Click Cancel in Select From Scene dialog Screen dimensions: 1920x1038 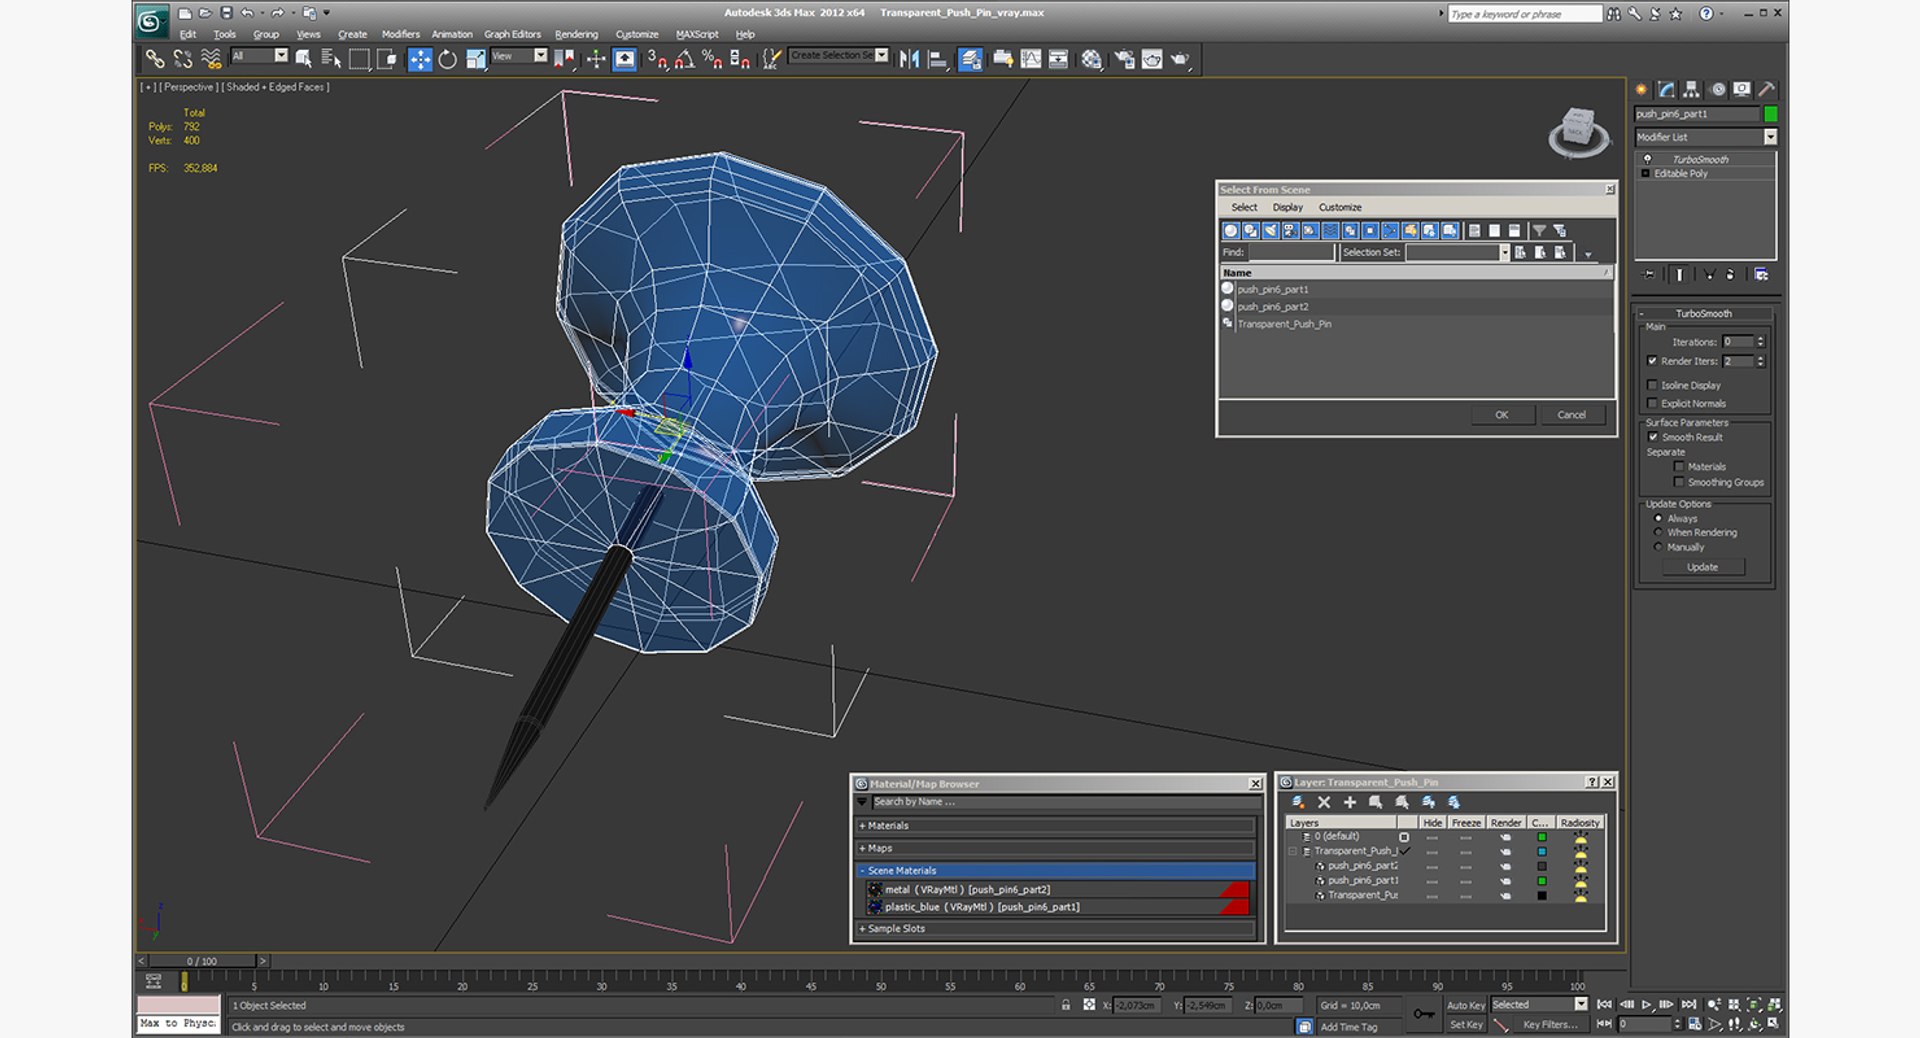[1570, 415]
